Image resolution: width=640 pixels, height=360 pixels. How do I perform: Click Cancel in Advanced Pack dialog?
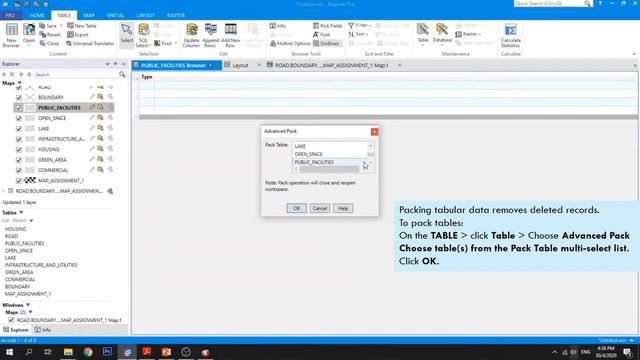320,208
